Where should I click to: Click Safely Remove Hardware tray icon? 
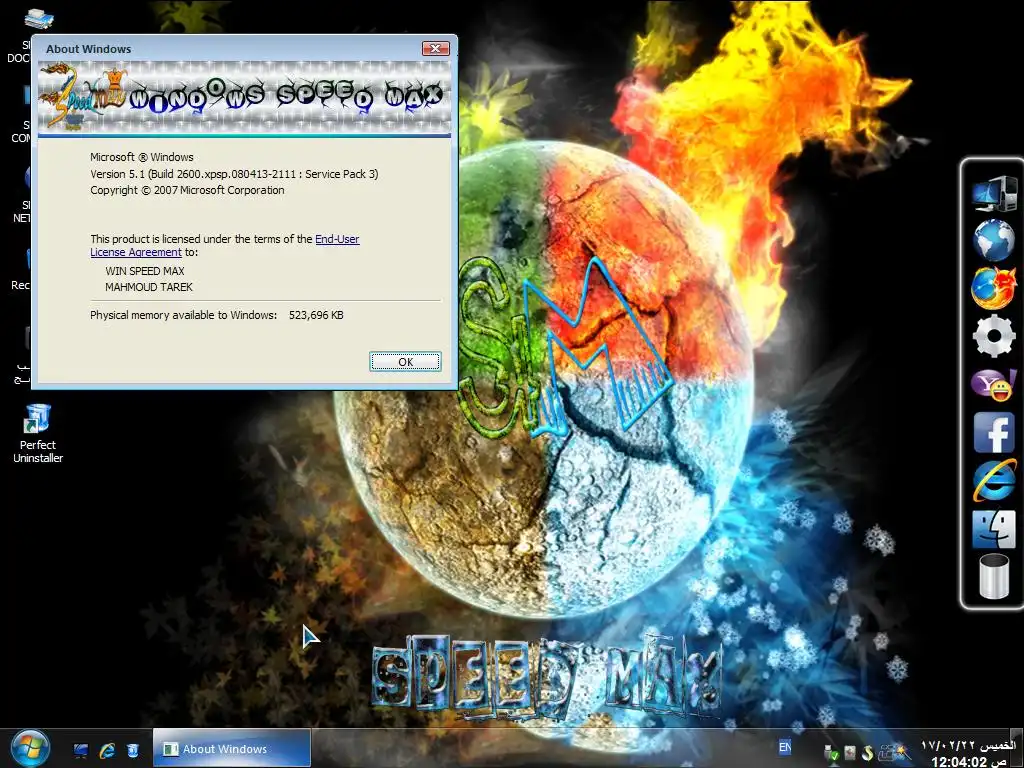tap(831, 754)
